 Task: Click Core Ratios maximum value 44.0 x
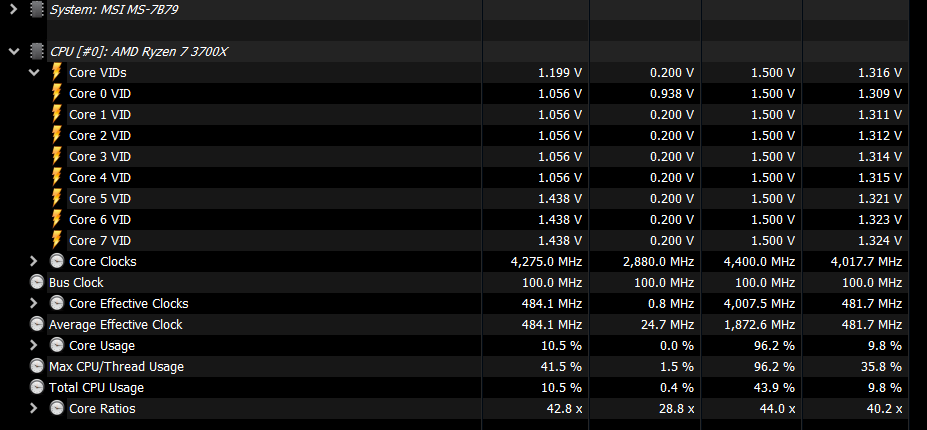776,409
